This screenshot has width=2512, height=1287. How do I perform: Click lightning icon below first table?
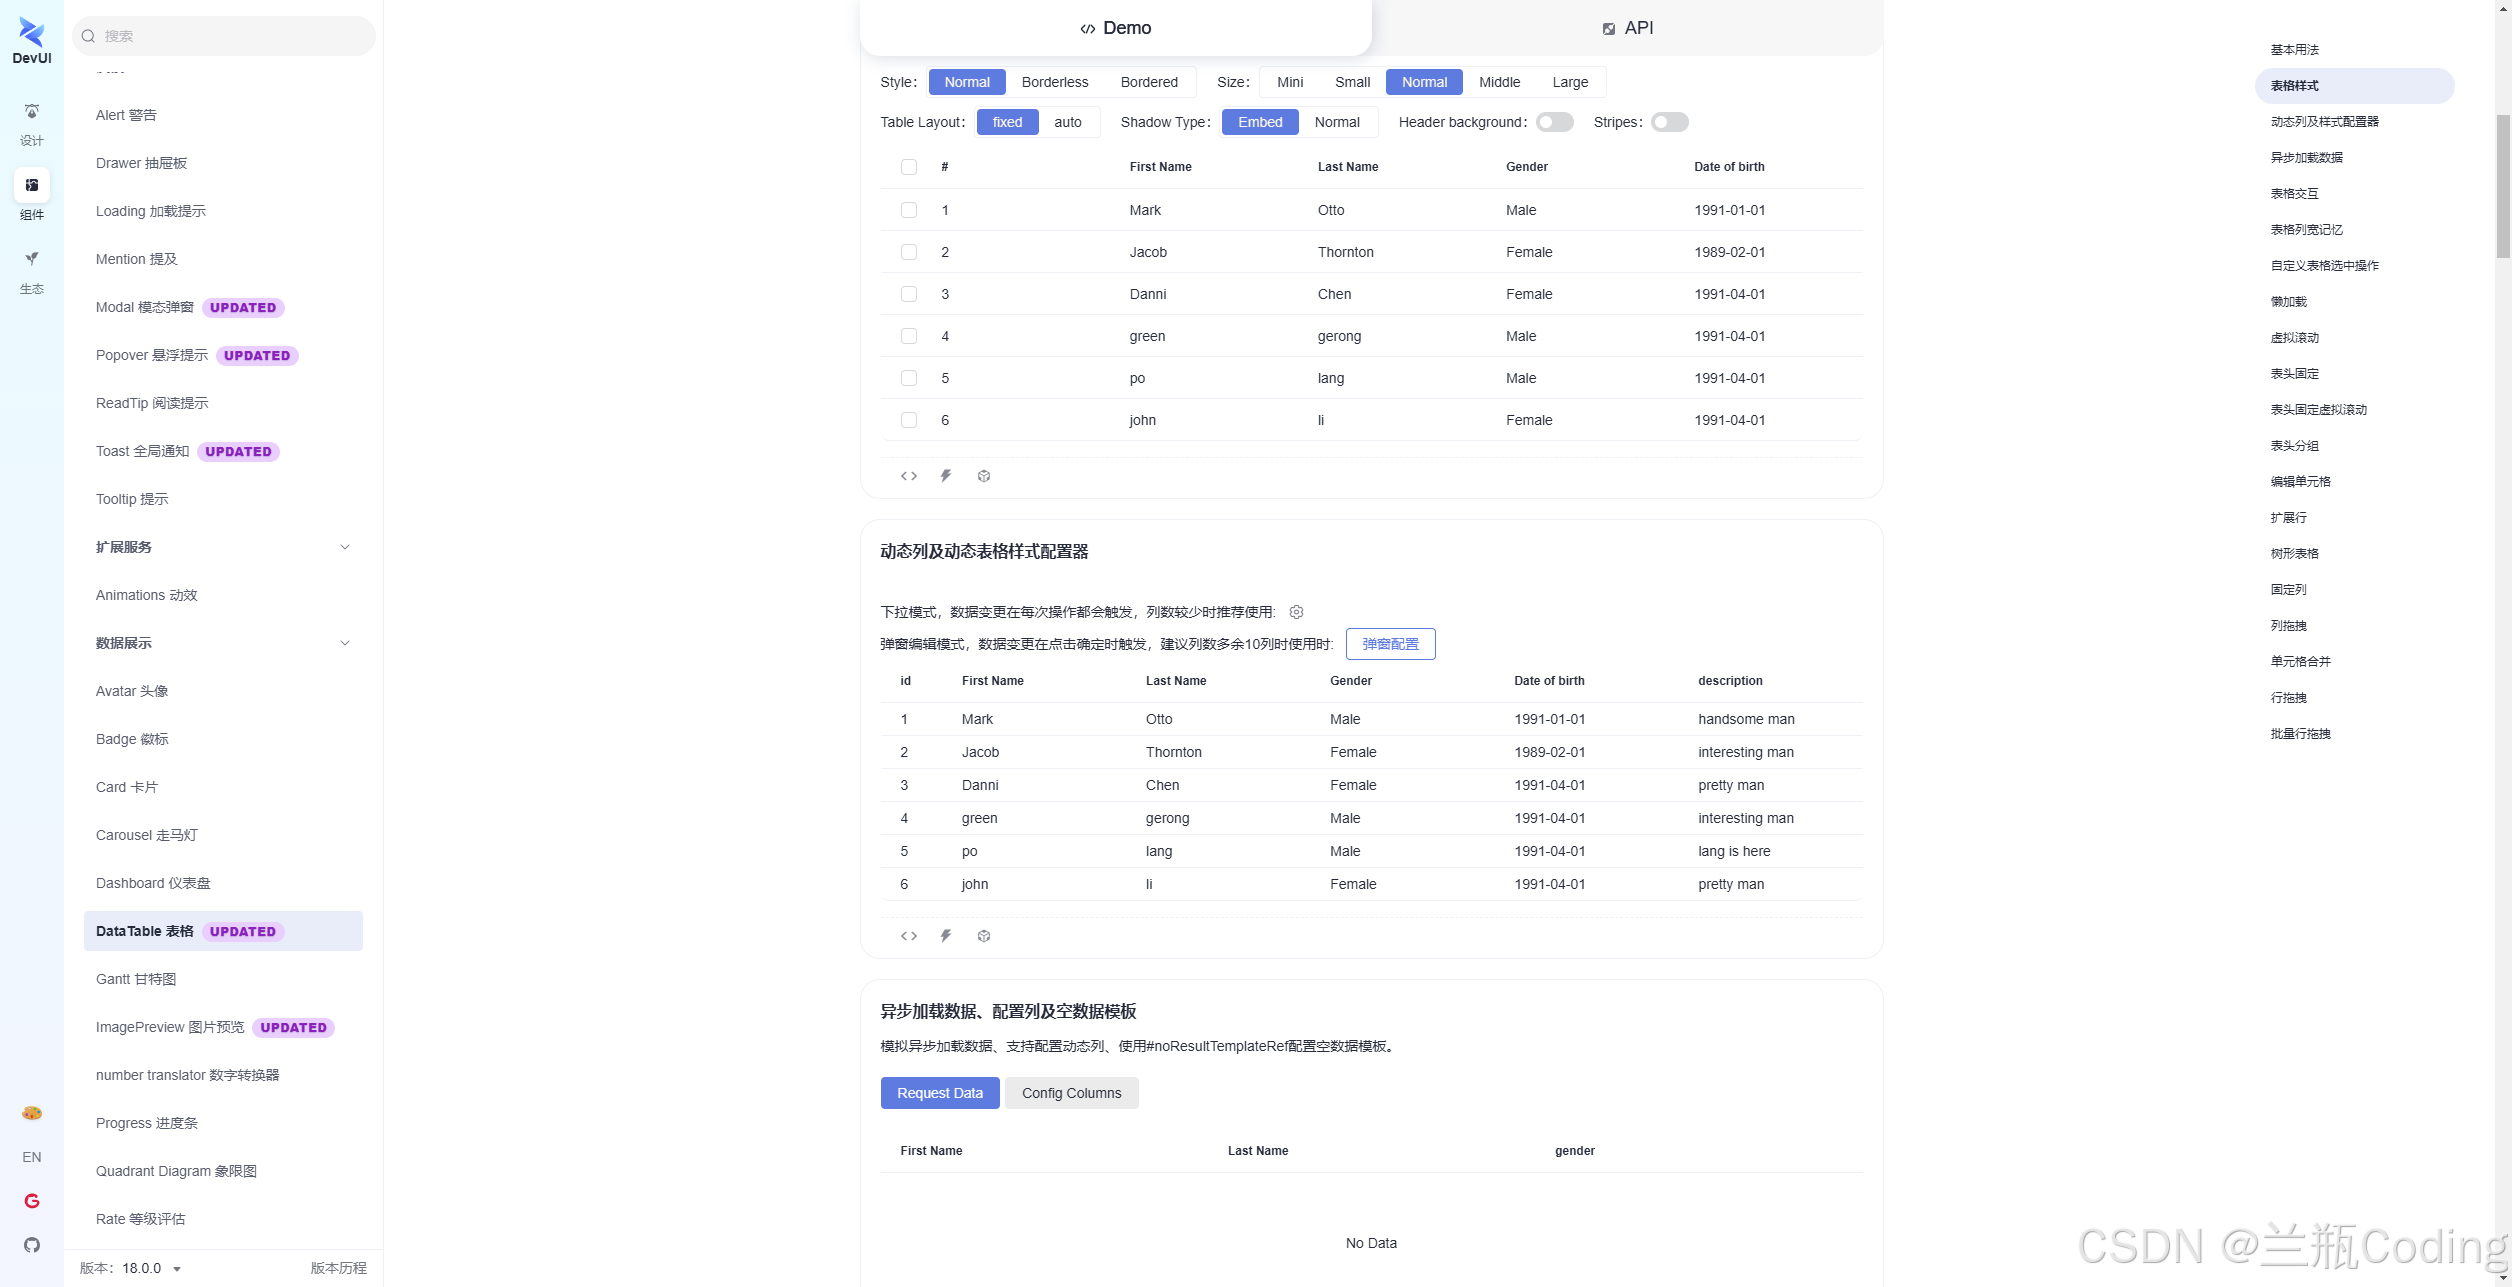pos(946,476)
